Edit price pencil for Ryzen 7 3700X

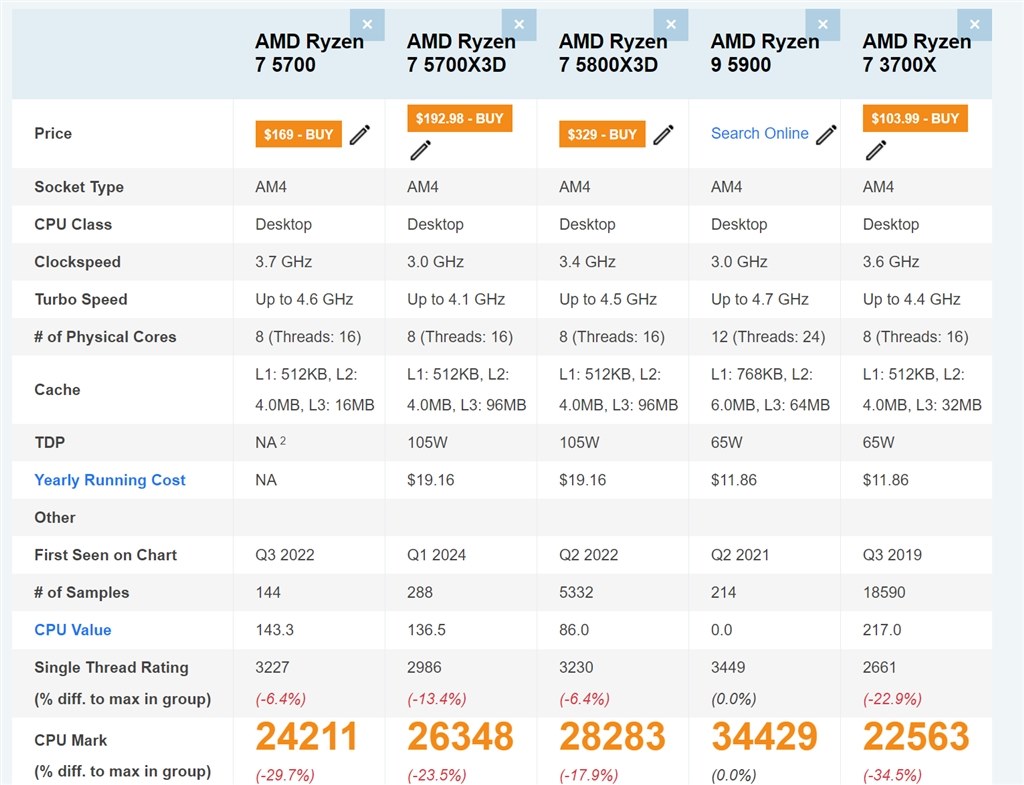click(x=876, y=150)
